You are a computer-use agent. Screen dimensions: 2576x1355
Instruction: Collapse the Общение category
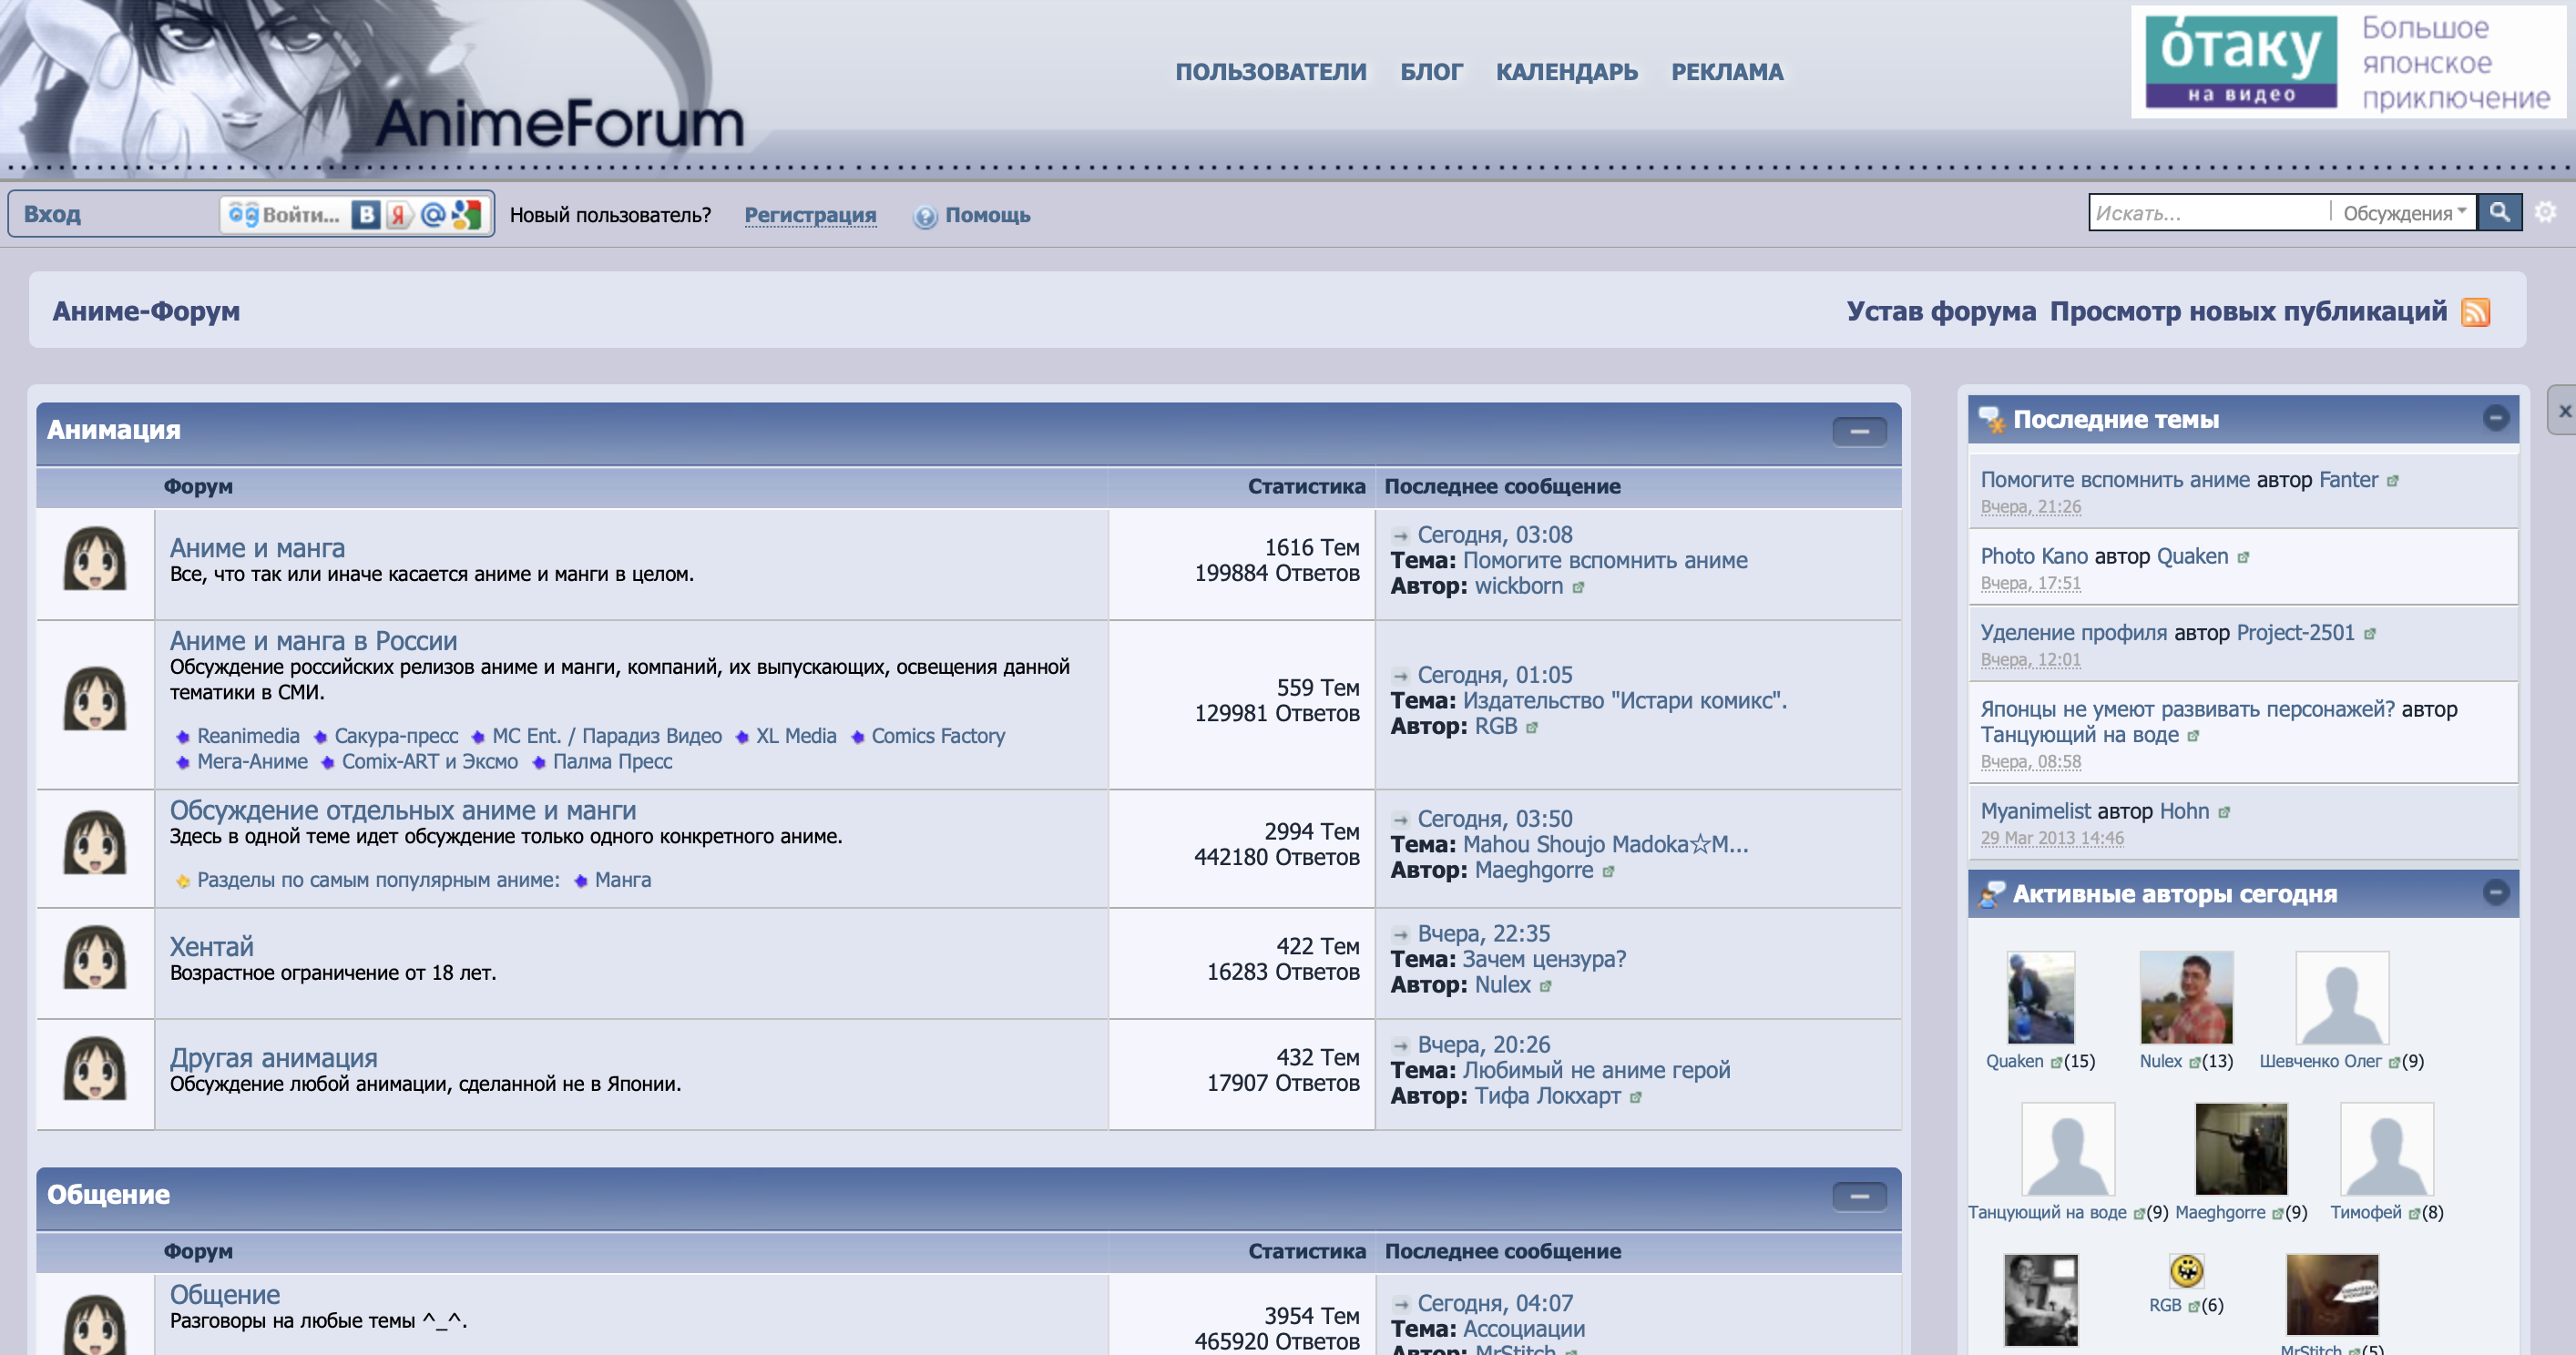(x=1859, y=1196)
